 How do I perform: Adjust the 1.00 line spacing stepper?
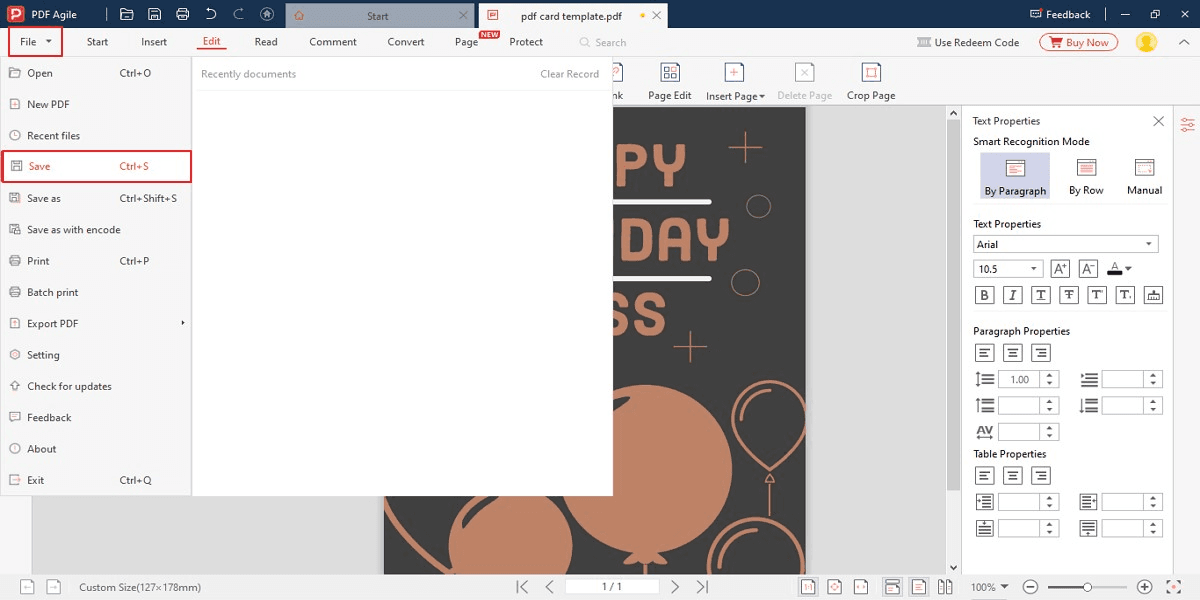1049,380
